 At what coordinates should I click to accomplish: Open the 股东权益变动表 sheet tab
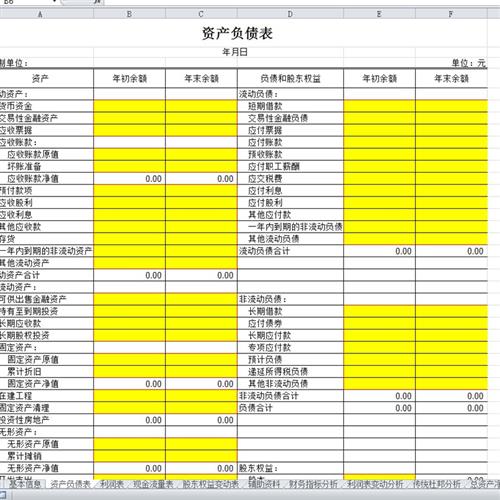pyautogui.click(x=210, y=484)
